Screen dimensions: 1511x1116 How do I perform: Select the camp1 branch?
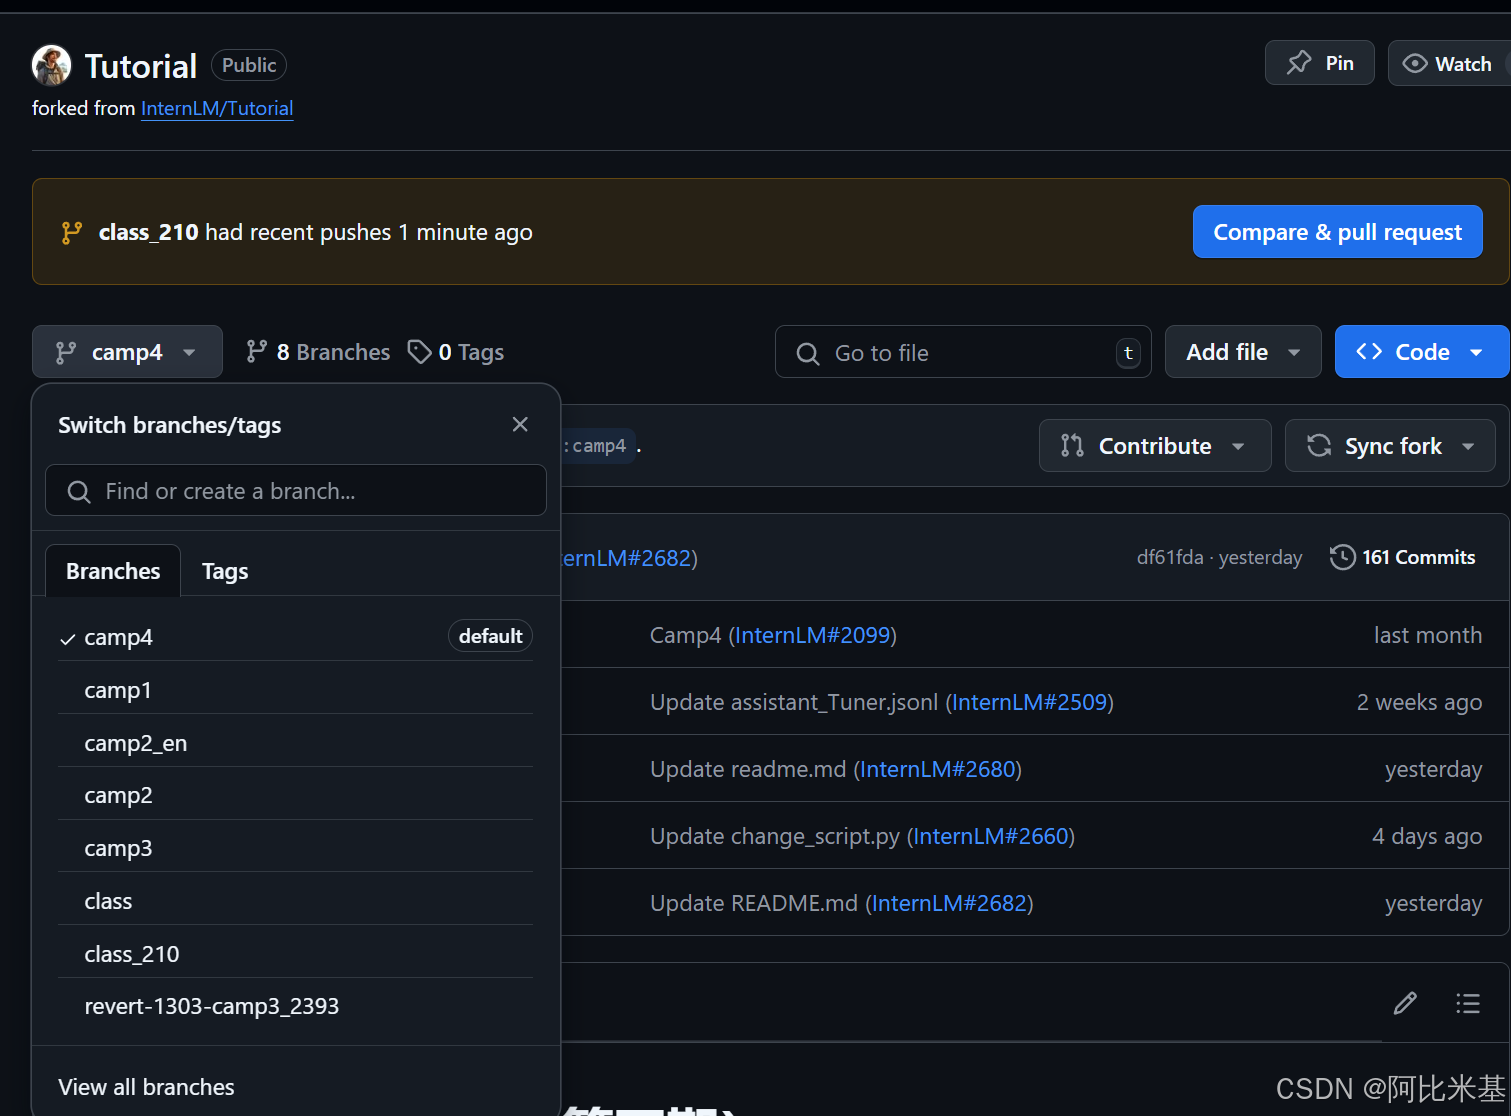(x=296, y=690)
